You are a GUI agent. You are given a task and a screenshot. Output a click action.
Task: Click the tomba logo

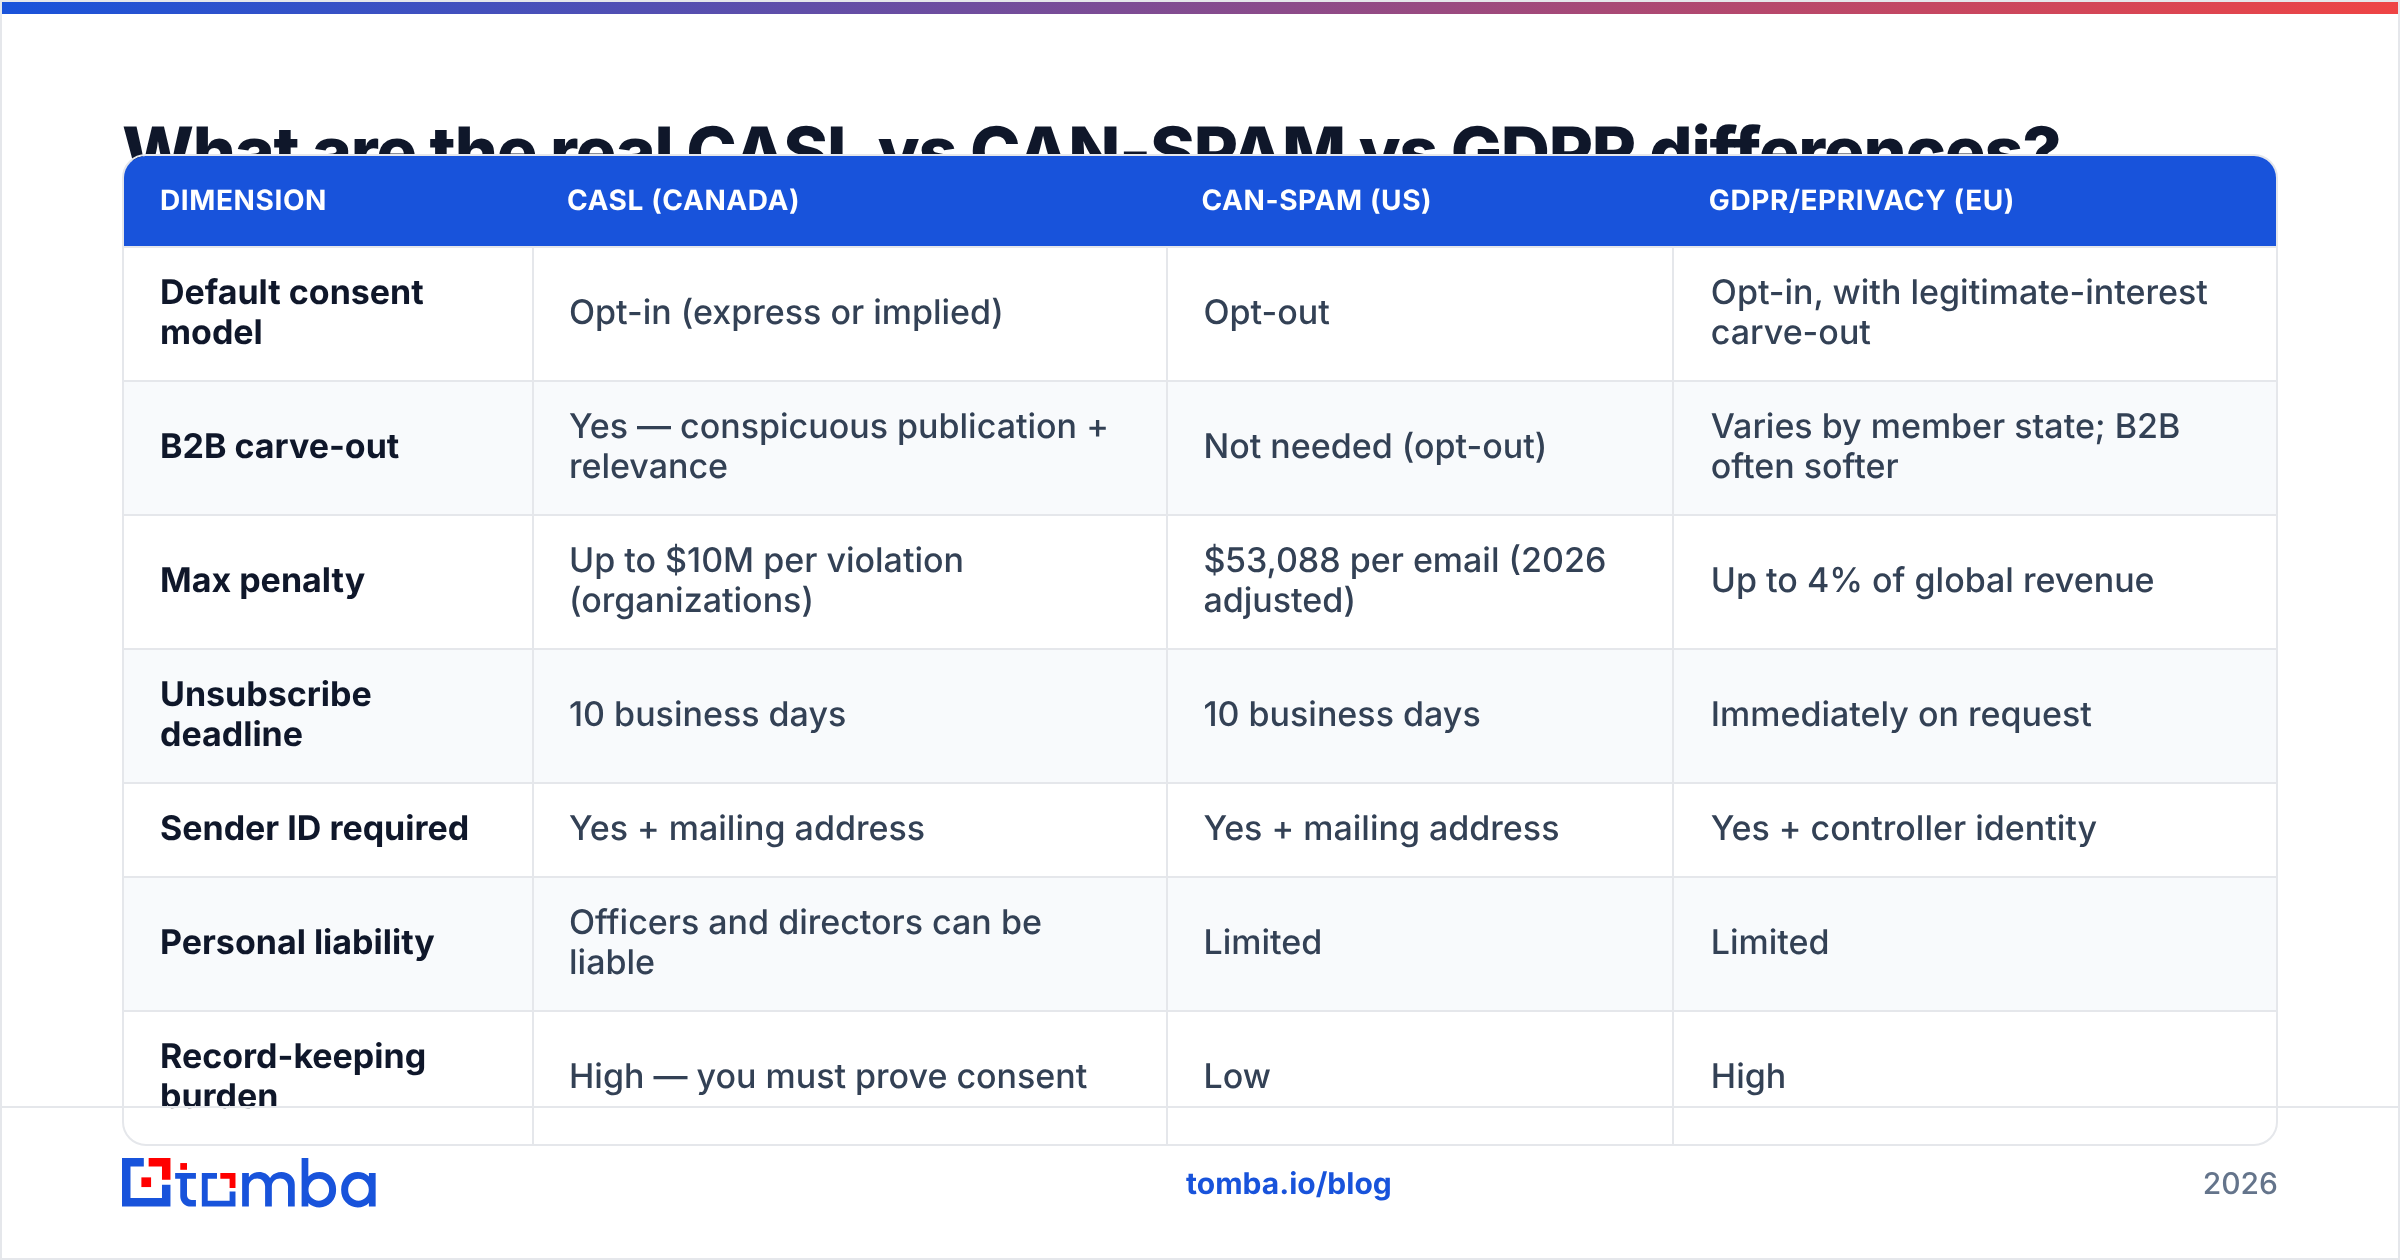coord(249,1183)
